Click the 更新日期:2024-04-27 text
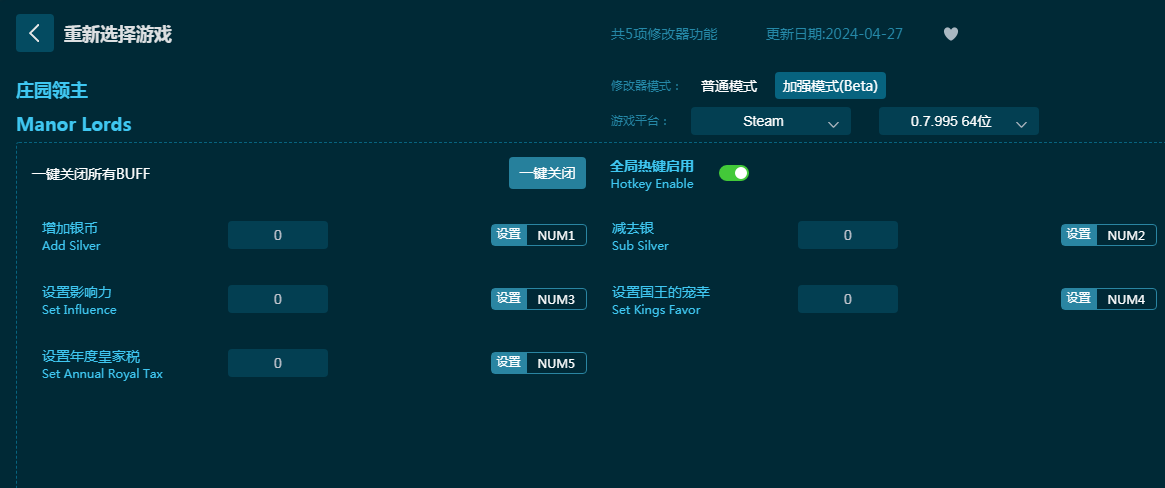 click(834, 34)
